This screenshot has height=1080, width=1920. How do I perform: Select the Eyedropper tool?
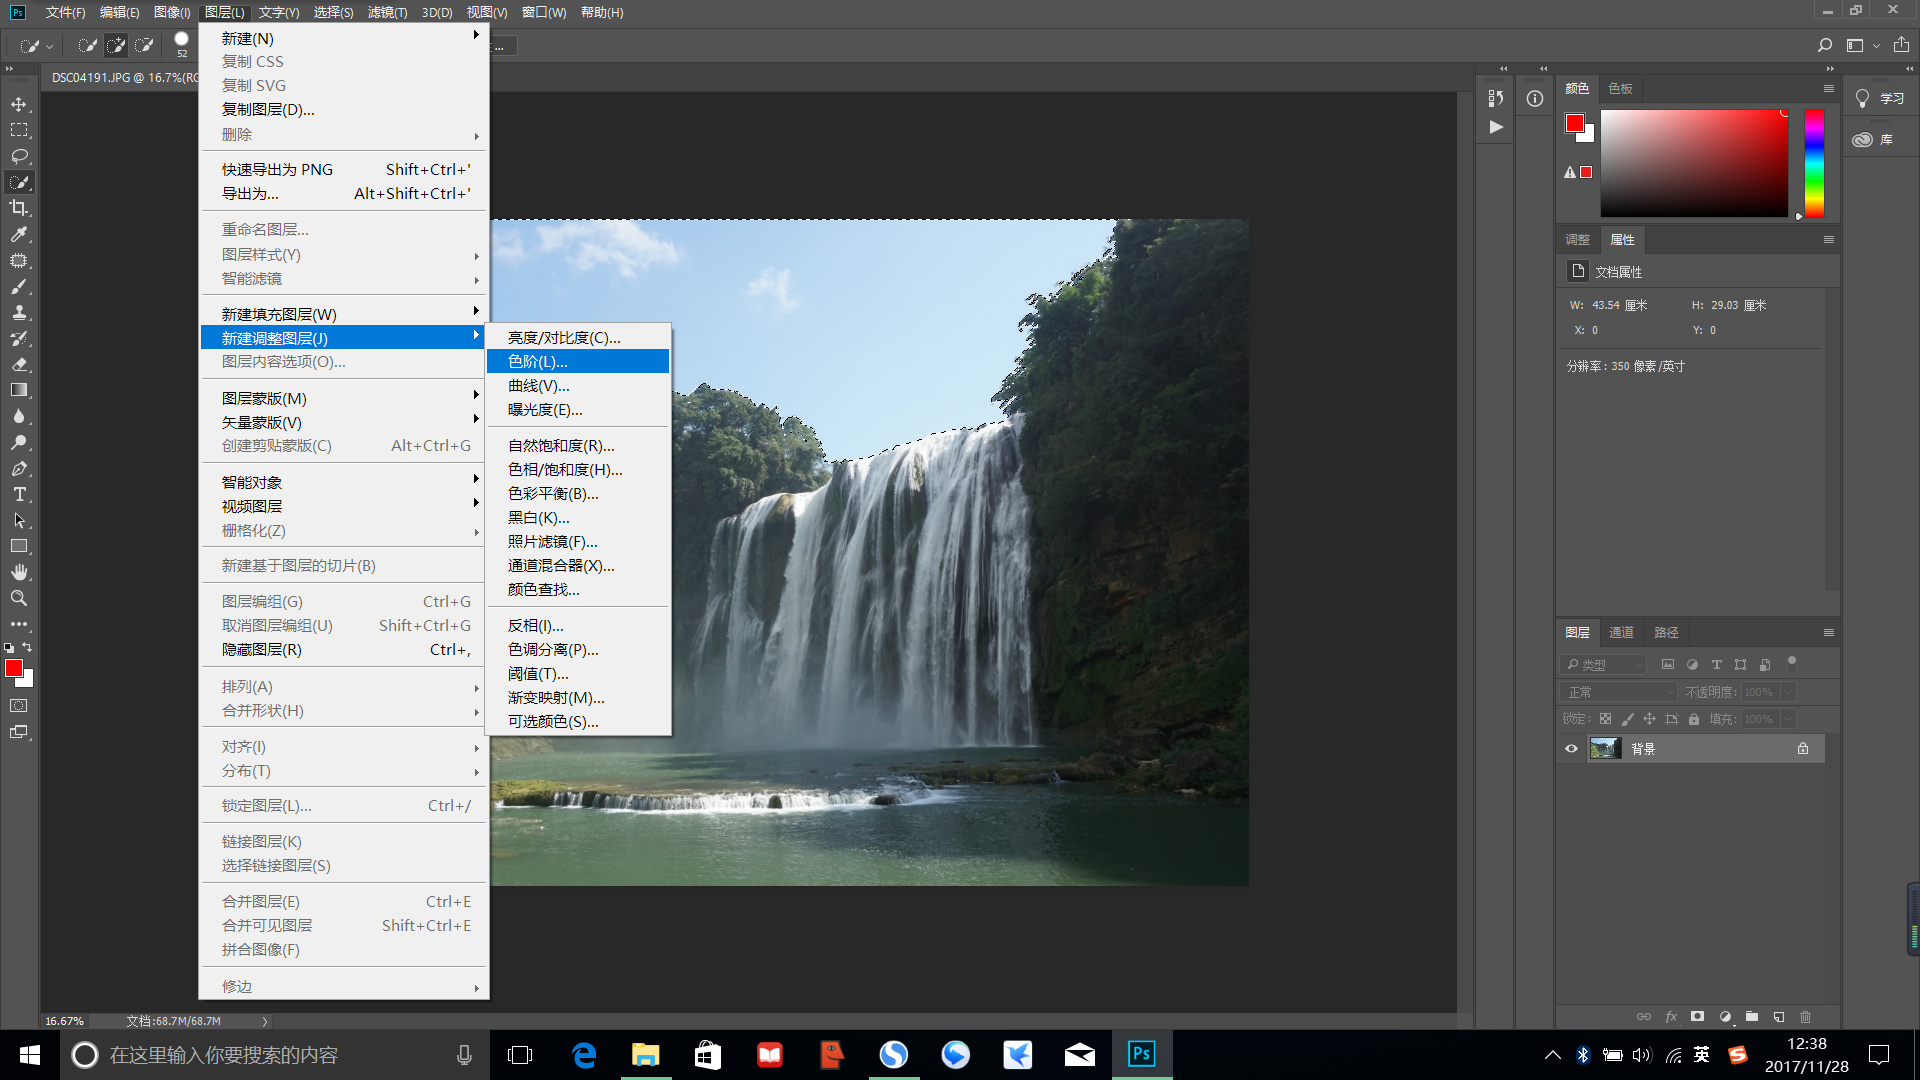(x=19, y=234)
